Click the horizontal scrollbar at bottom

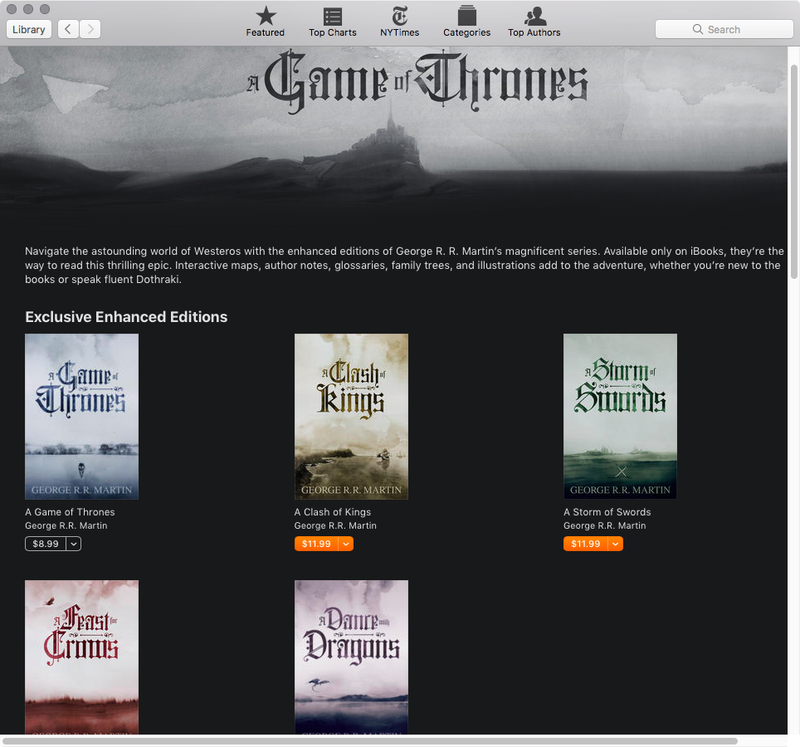coord(370,740)
